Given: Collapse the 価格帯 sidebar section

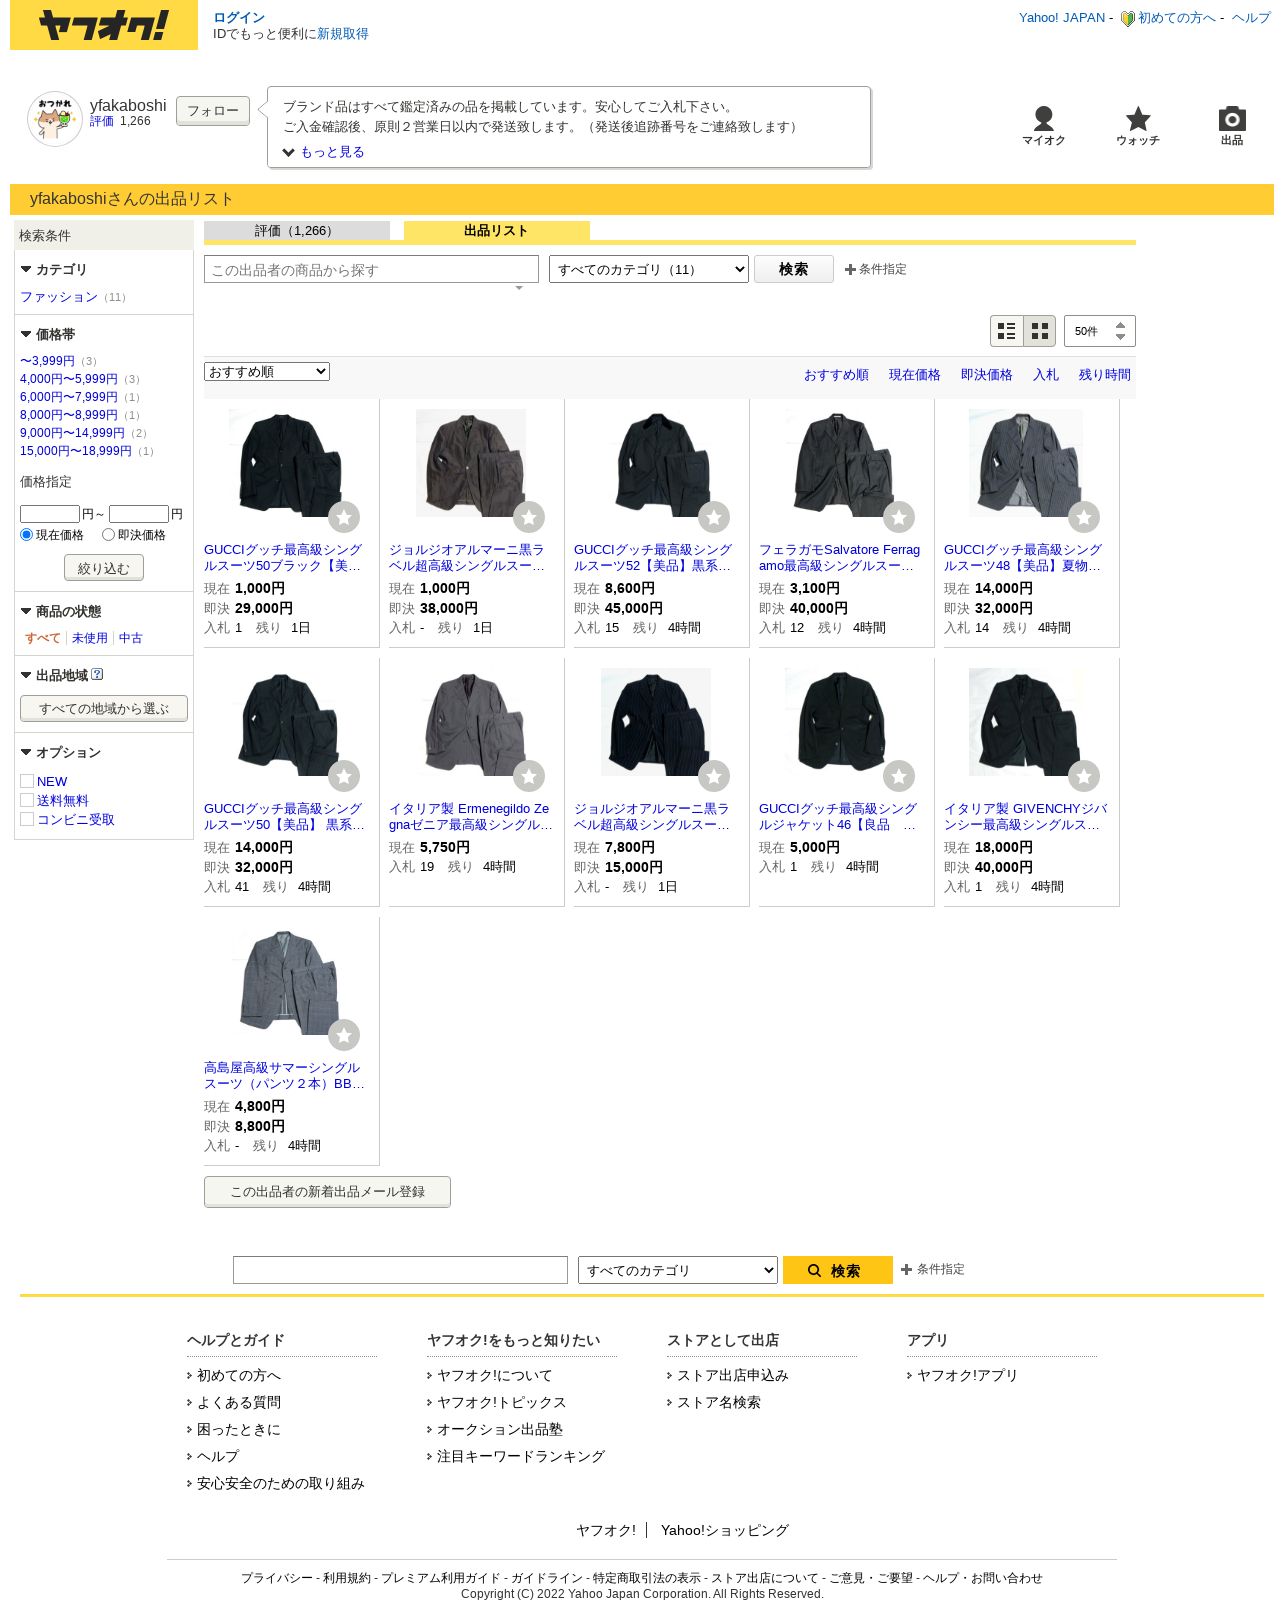Looking at the screenshot, I should click(x=47, y=335).
